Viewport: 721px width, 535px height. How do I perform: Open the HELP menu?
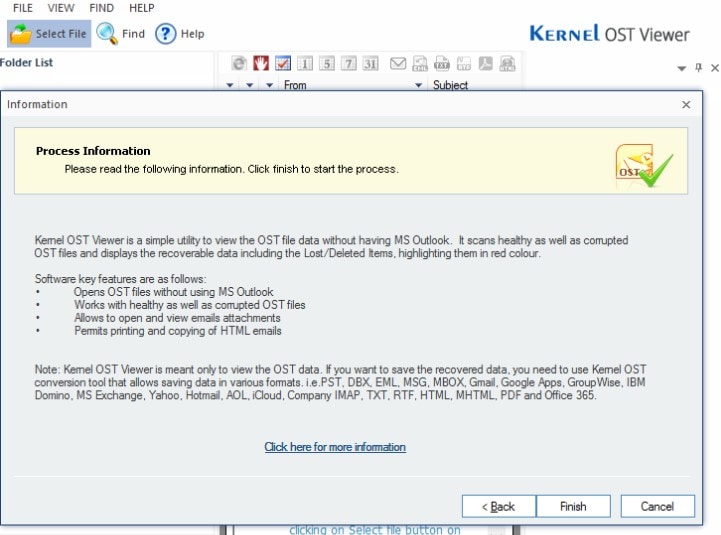(x=141, y=8)
